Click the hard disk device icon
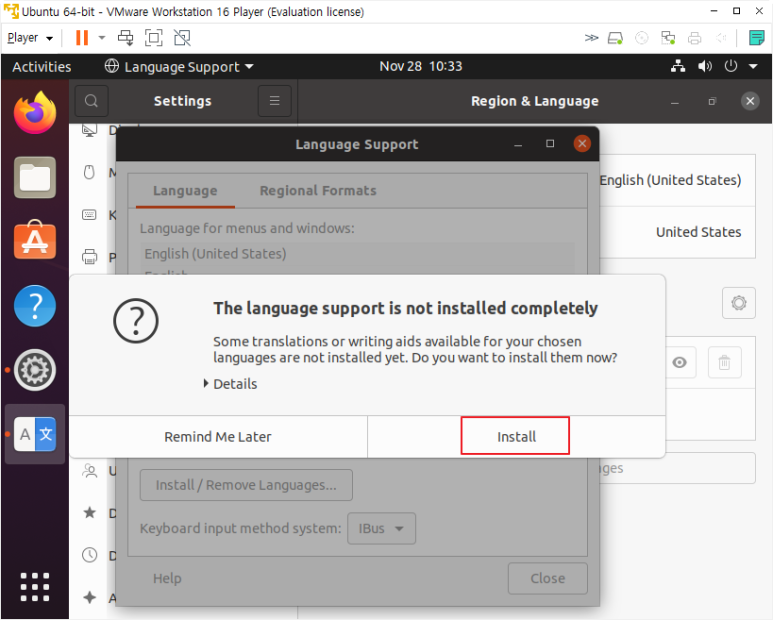Viewport: 773px width, 620px height. 615,38
